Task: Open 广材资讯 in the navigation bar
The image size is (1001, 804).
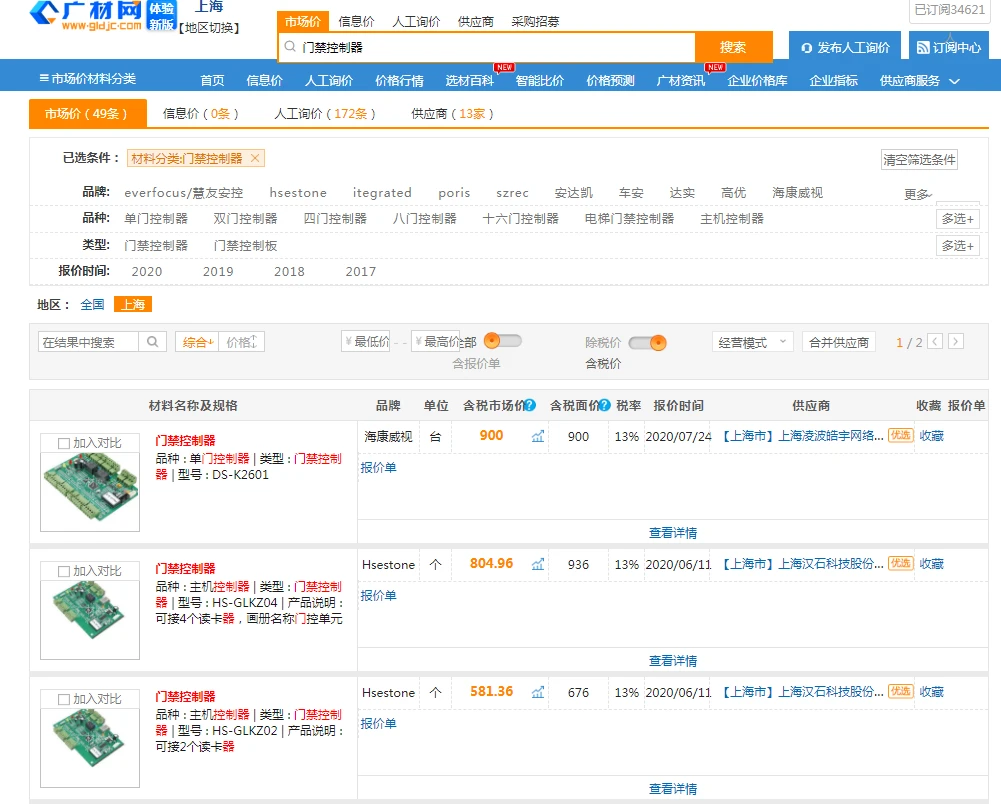Action: (681, 81)
